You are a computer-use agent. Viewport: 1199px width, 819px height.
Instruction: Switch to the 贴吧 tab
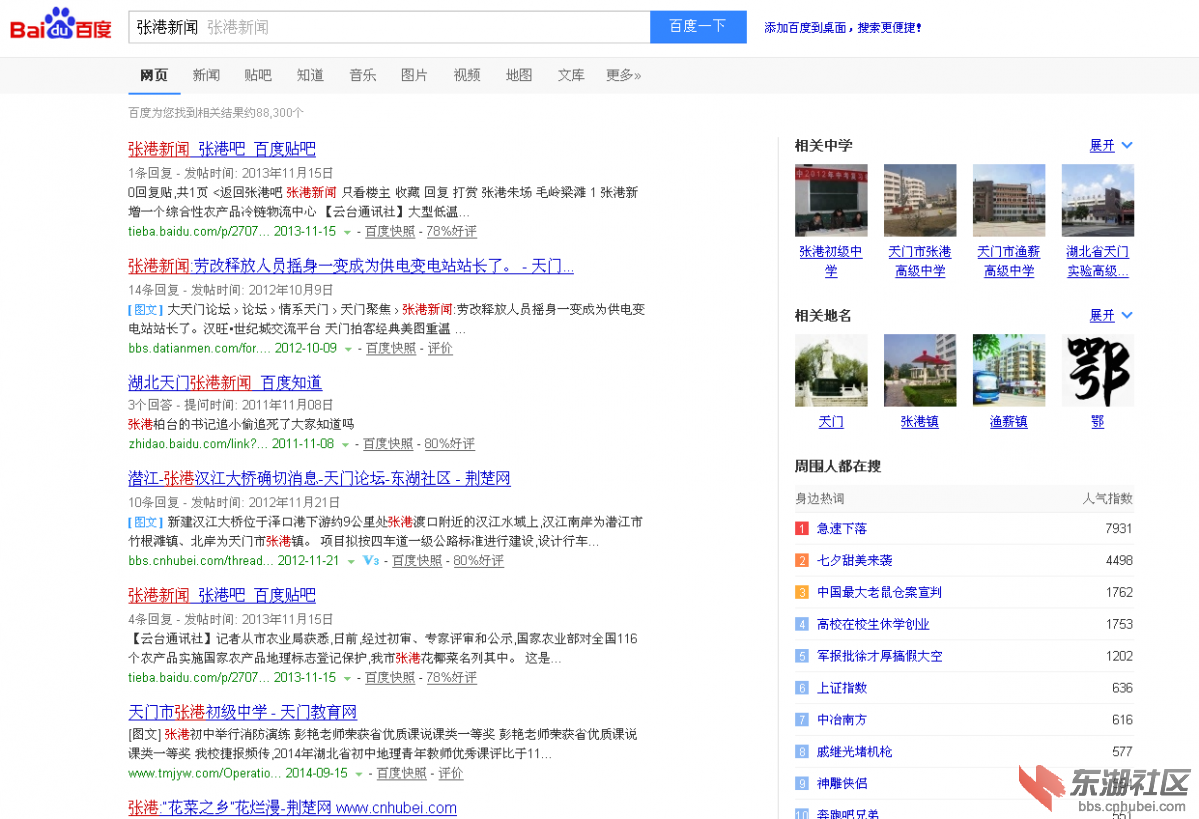pos(258,75)
